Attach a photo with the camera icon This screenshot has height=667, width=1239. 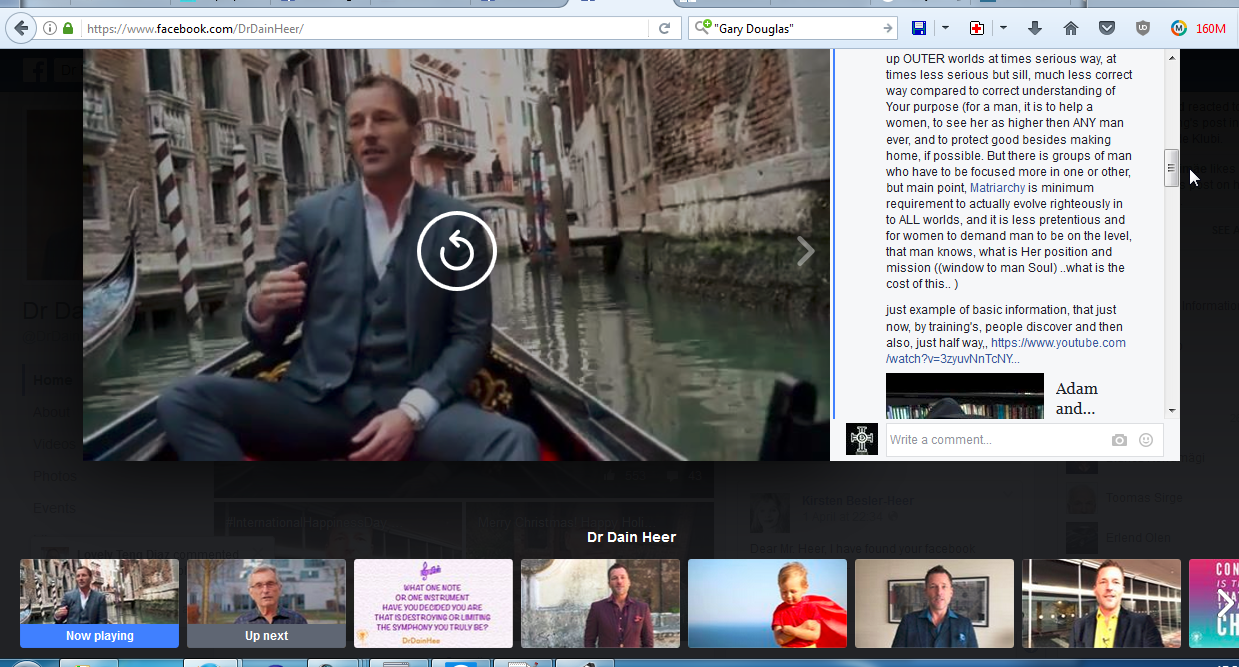[1119, 440]
